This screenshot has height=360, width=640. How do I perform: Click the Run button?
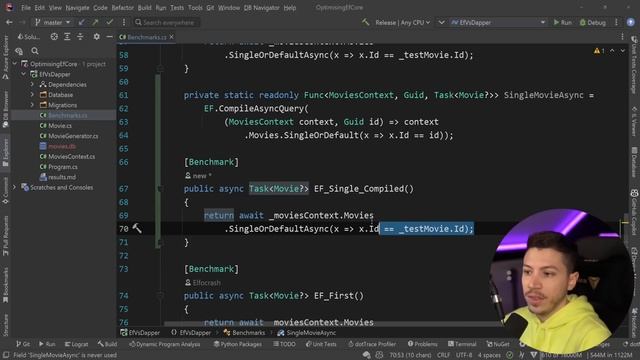pyautogui.click(x=562, y=22)
